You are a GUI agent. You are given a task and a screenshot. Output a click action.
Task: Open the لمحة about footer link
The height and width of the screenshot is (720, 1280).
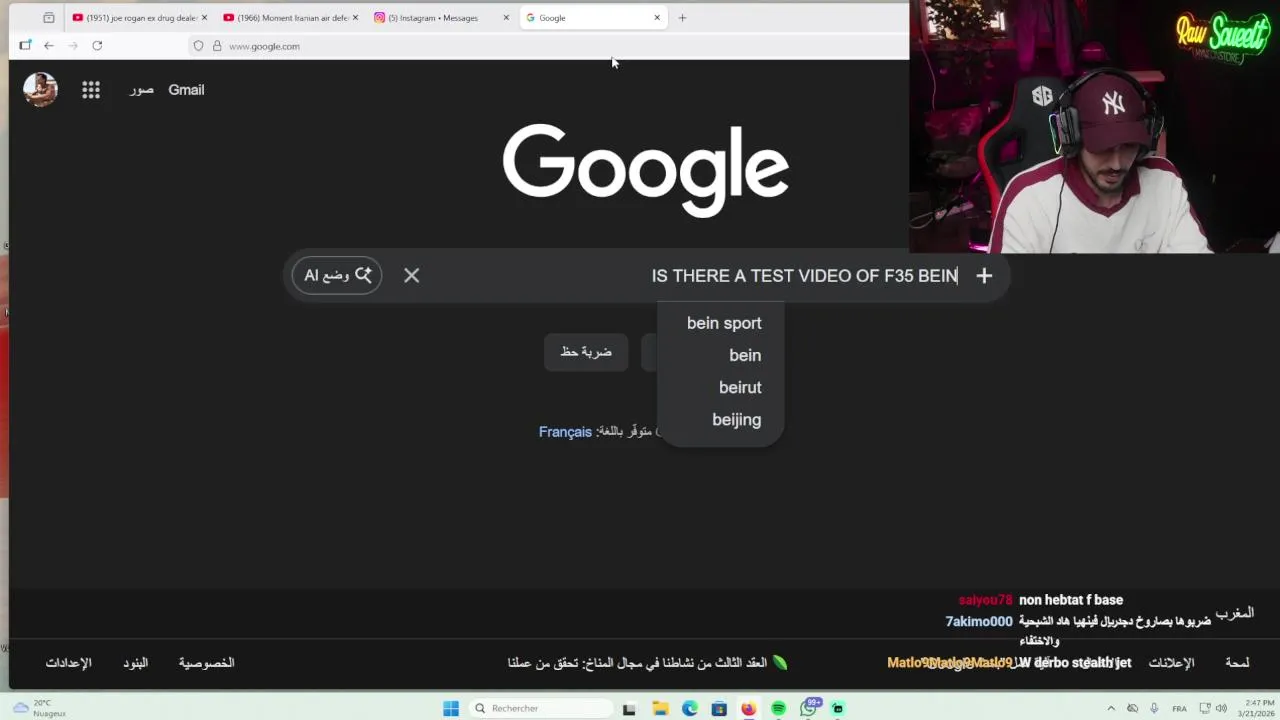tap(1237, 663)
